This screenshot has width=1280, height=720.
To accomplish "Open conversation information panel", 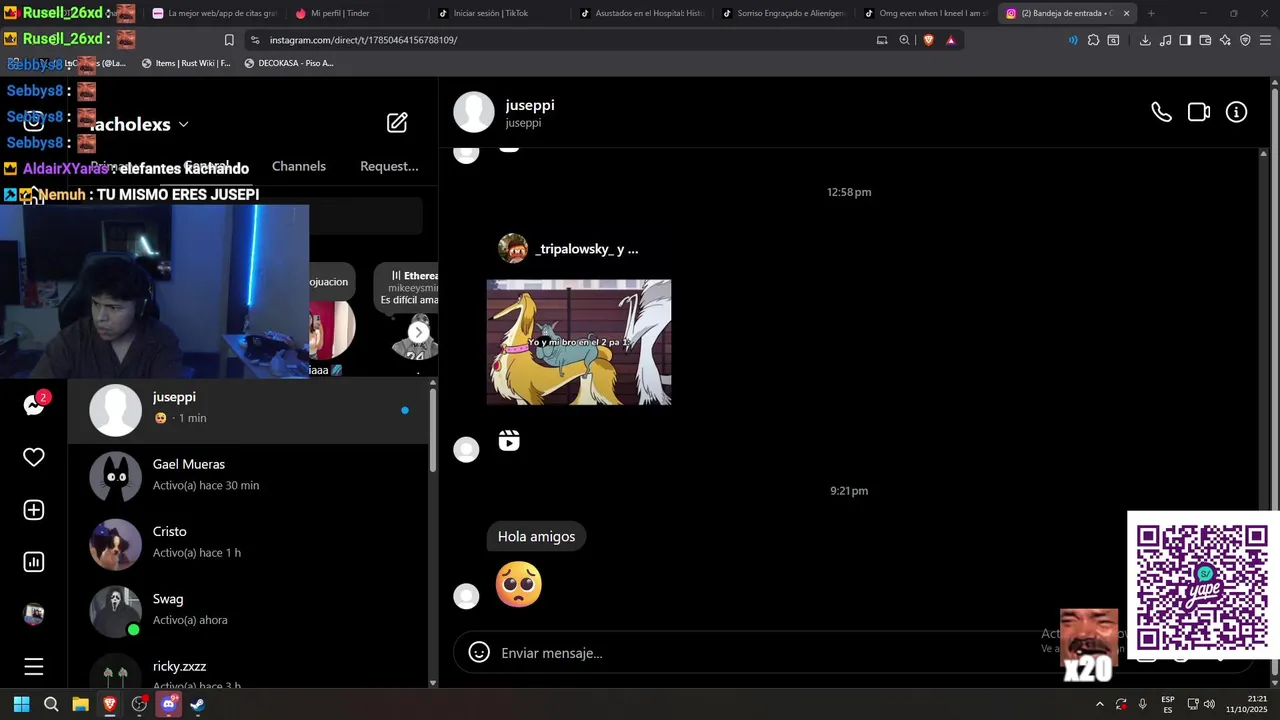I will click(1237, 112).
